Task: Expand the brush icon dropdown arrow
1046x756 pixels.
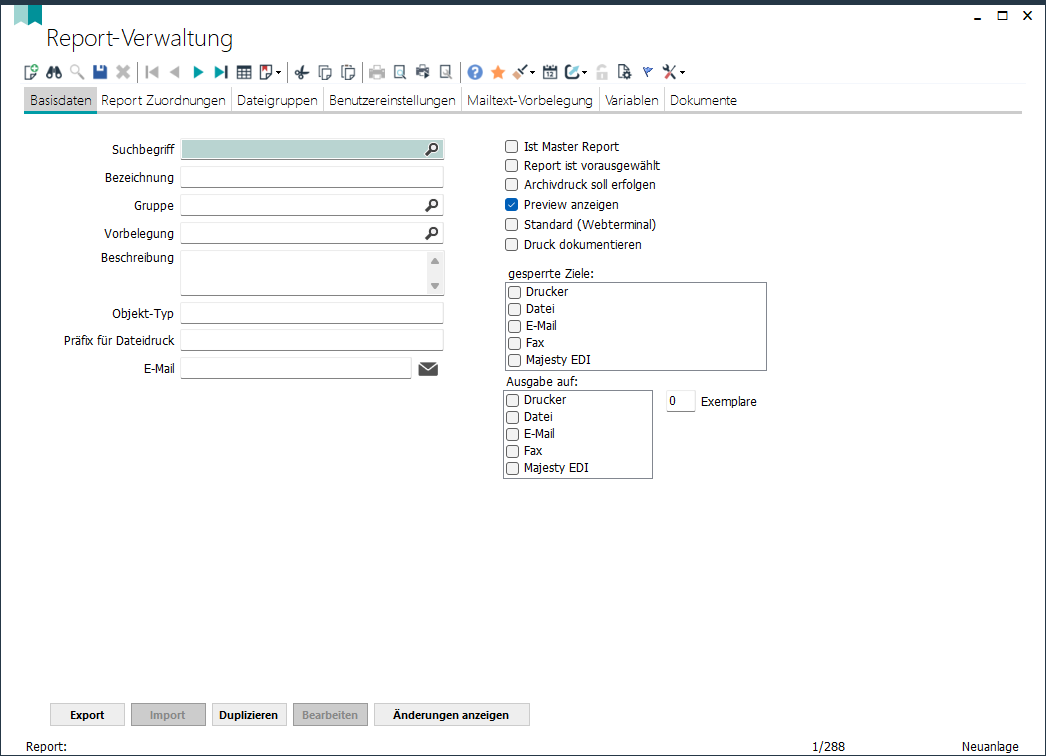Action: [532, 73]
